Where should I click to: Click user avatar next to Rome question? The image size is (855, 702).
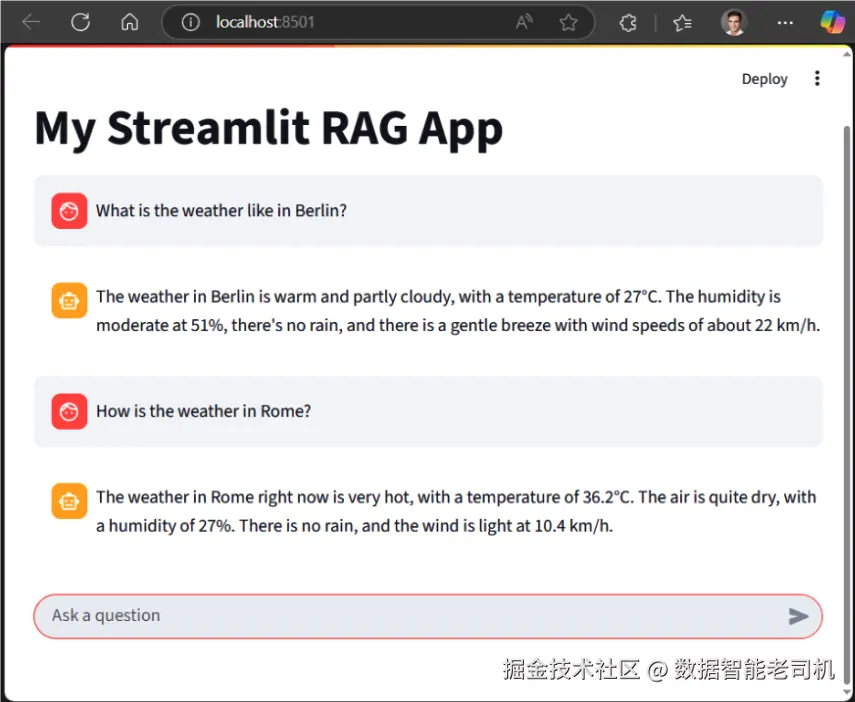point(69,411)
